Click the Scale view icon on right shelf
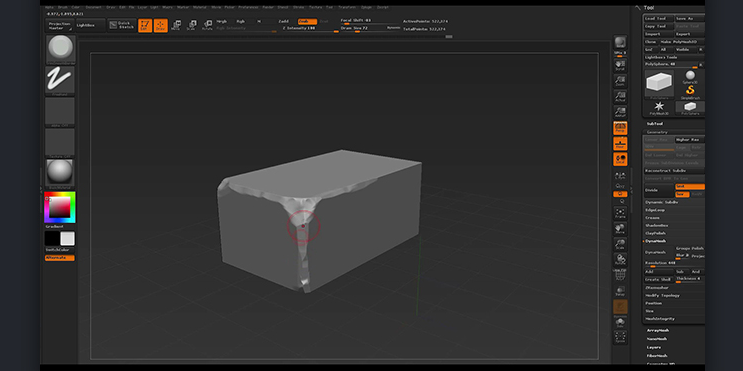Image resolution: width=743 pixels, height=371 pixels. (620, 244)
